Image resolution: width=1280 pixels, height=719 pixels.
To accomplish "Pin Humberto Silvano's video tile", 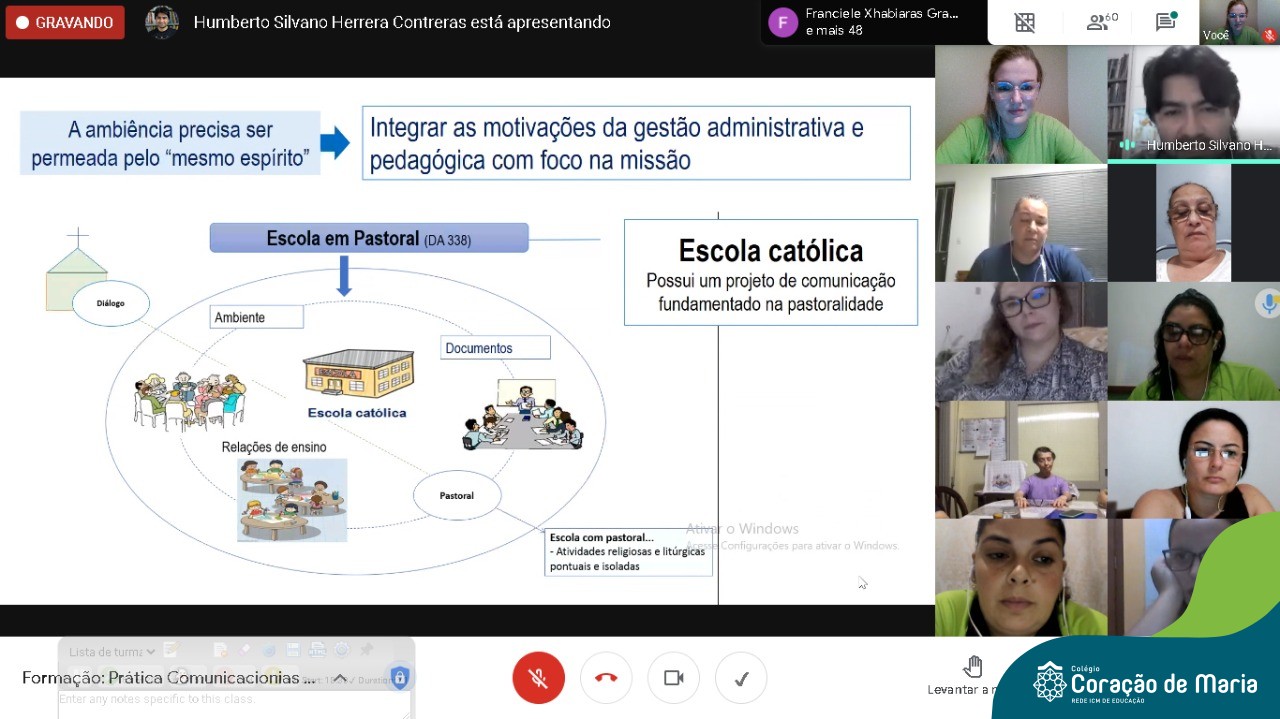I will 1193,104.
